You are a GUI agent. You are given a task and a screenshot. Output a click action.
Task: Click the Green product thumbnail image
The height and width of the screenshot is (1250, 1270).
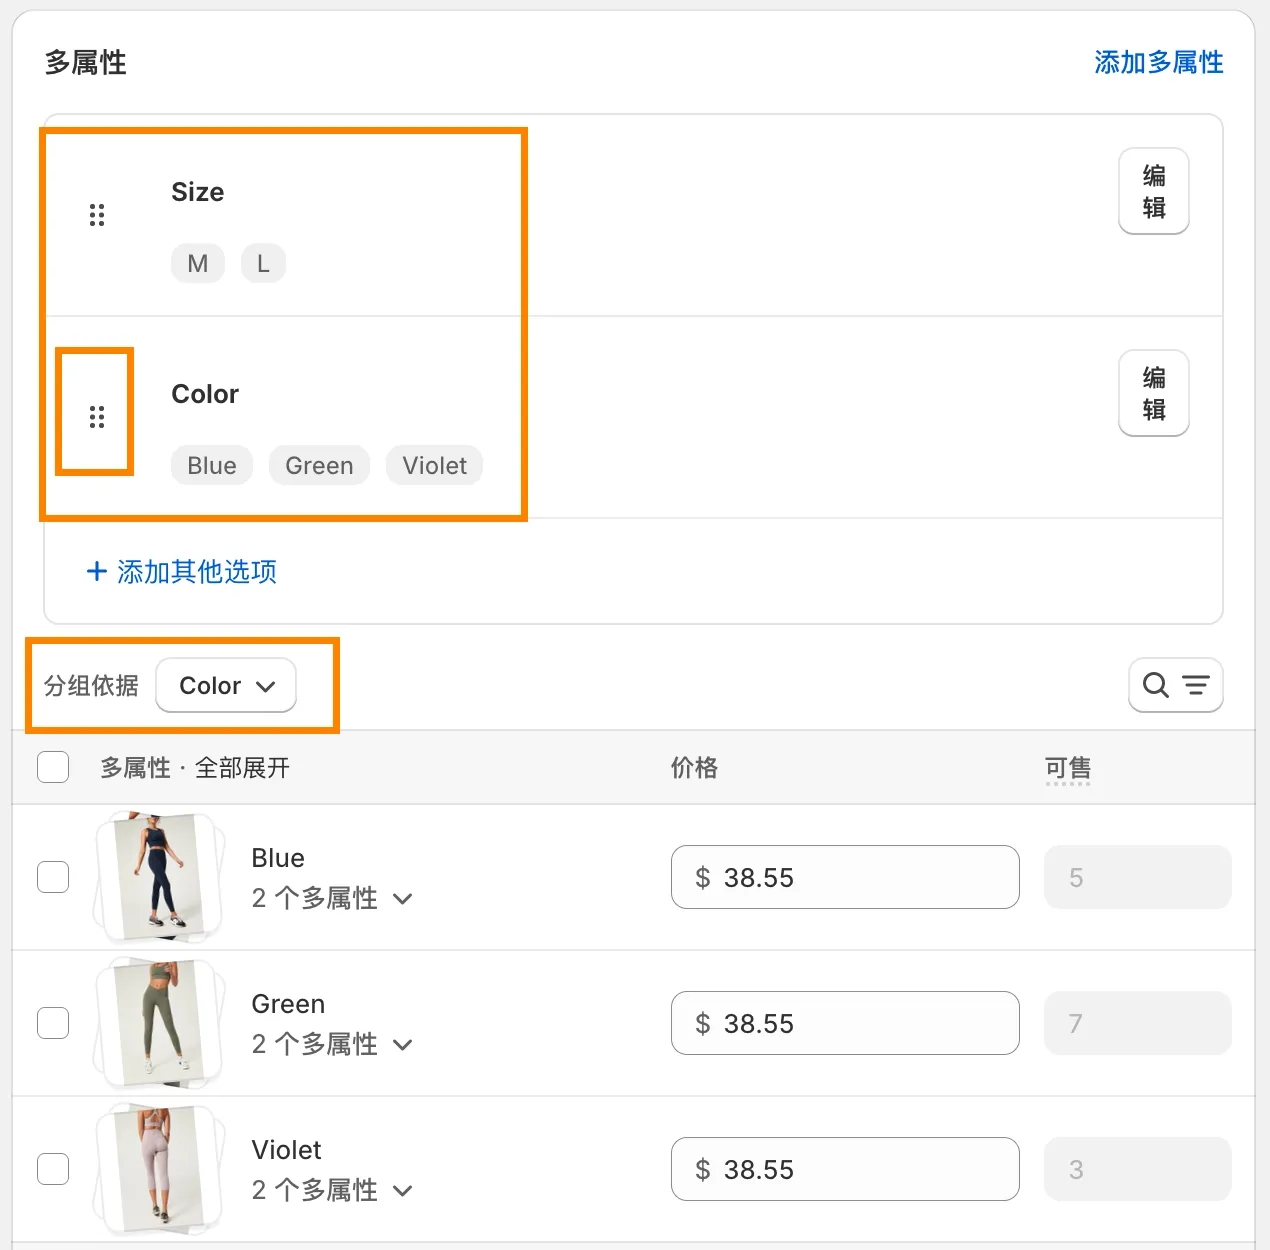tap(158, 1023)
